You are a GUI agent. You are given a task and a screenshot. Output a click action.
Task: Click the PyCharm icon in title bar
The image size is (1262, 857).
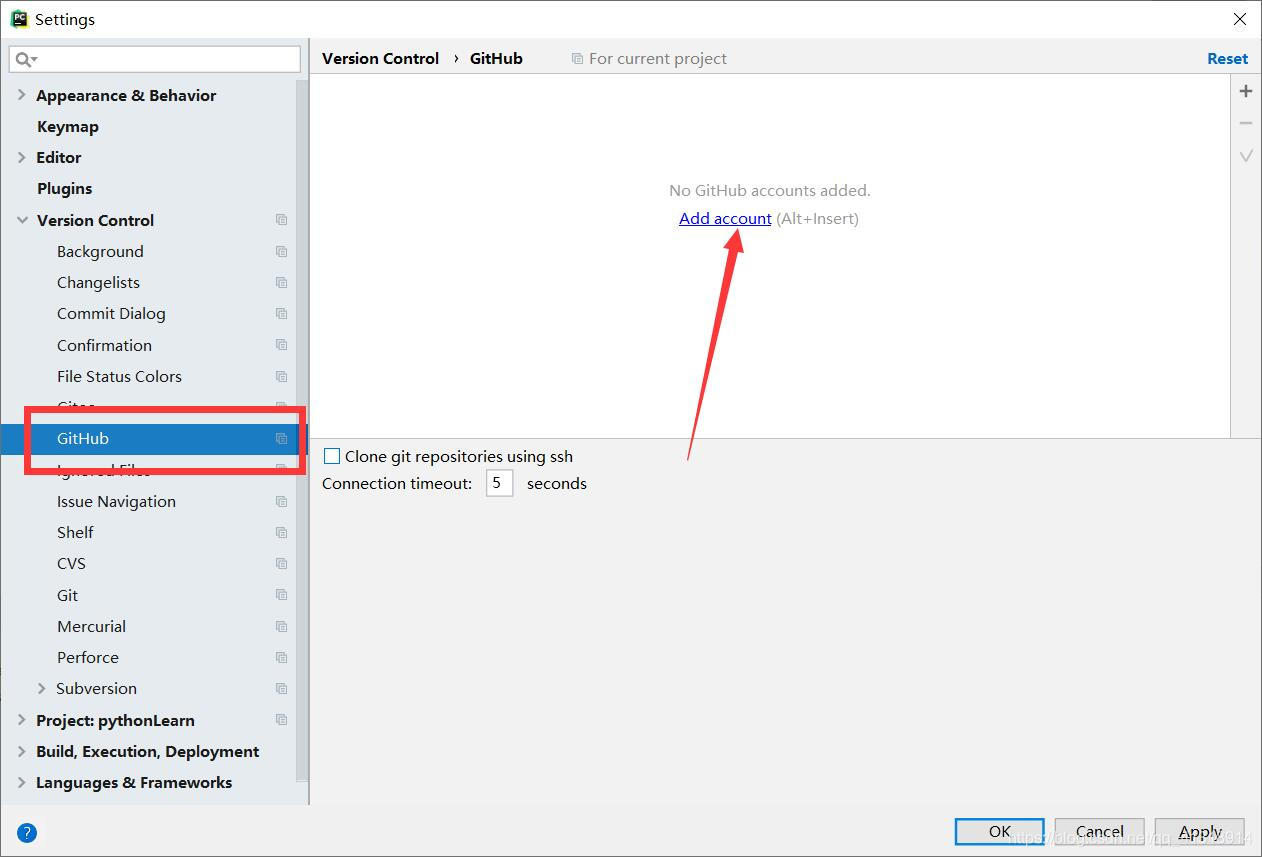(19, 19)
